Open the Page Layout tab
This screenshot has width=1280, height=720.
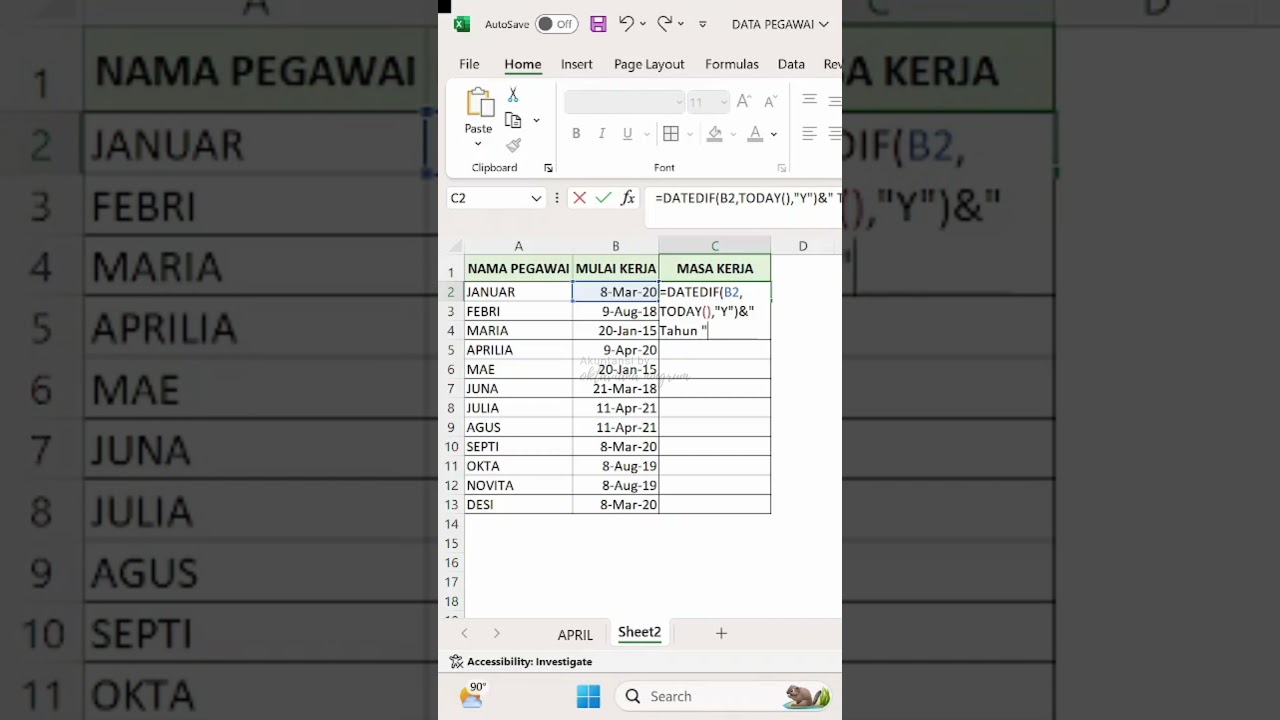click(649, 64)
